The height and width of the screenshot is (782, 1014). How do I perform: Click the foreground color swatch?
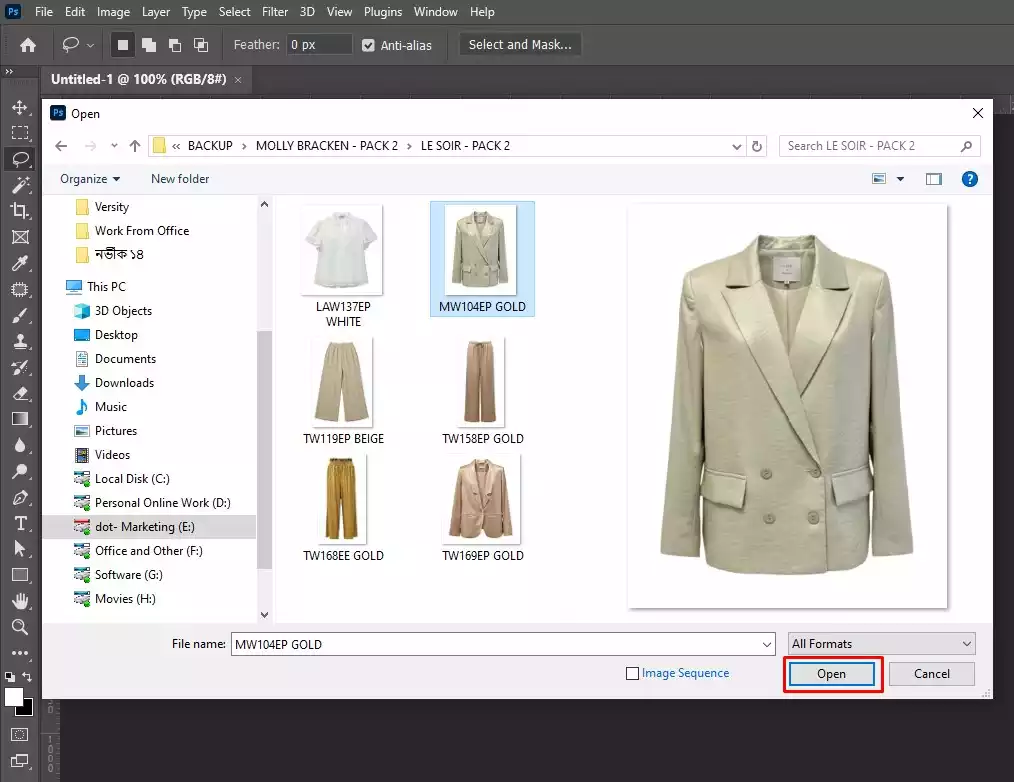(x=14, y=697)
